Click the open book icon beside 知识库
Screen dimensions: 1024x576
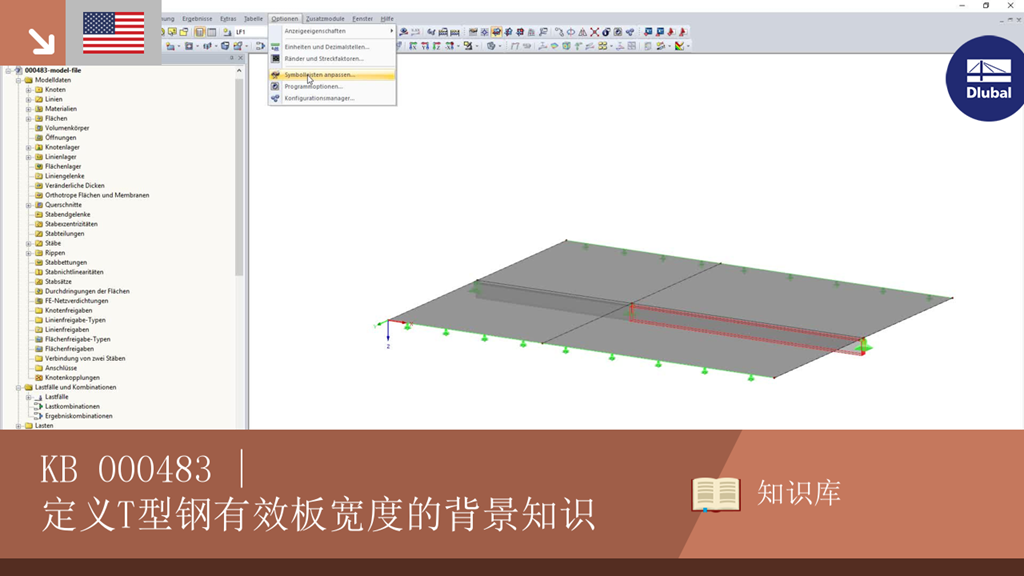716,494
